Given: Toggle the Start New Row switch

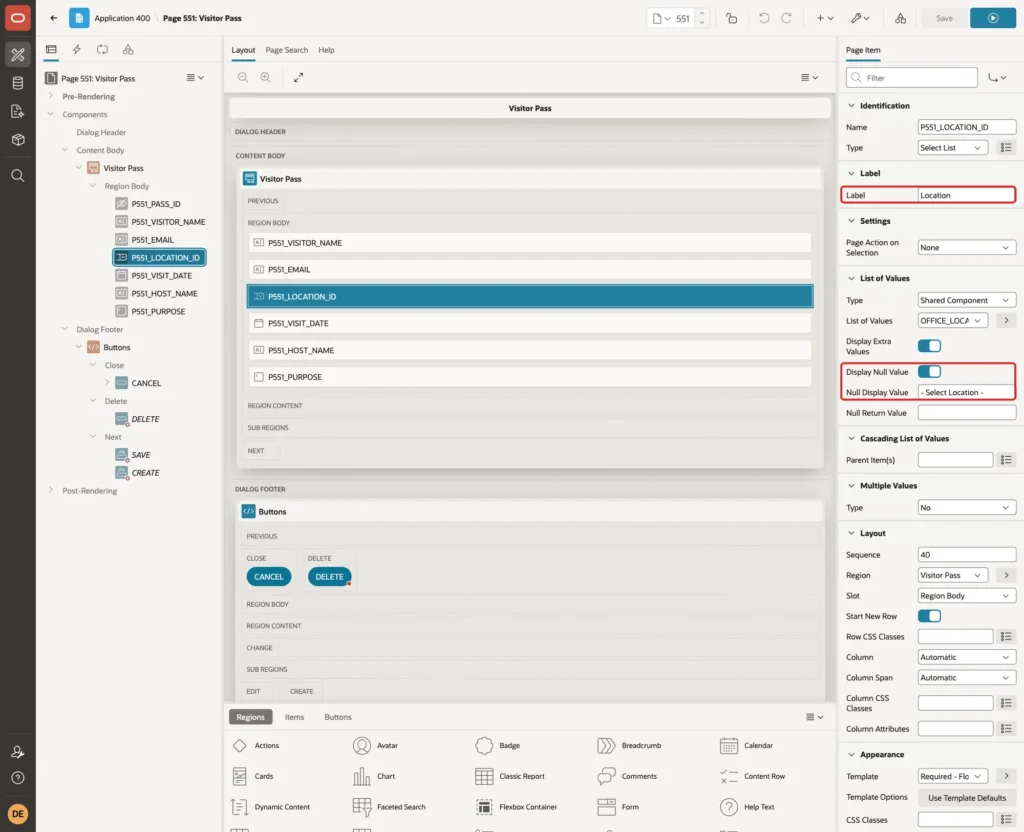Looking at the screenshot, I should coord(929,616).
